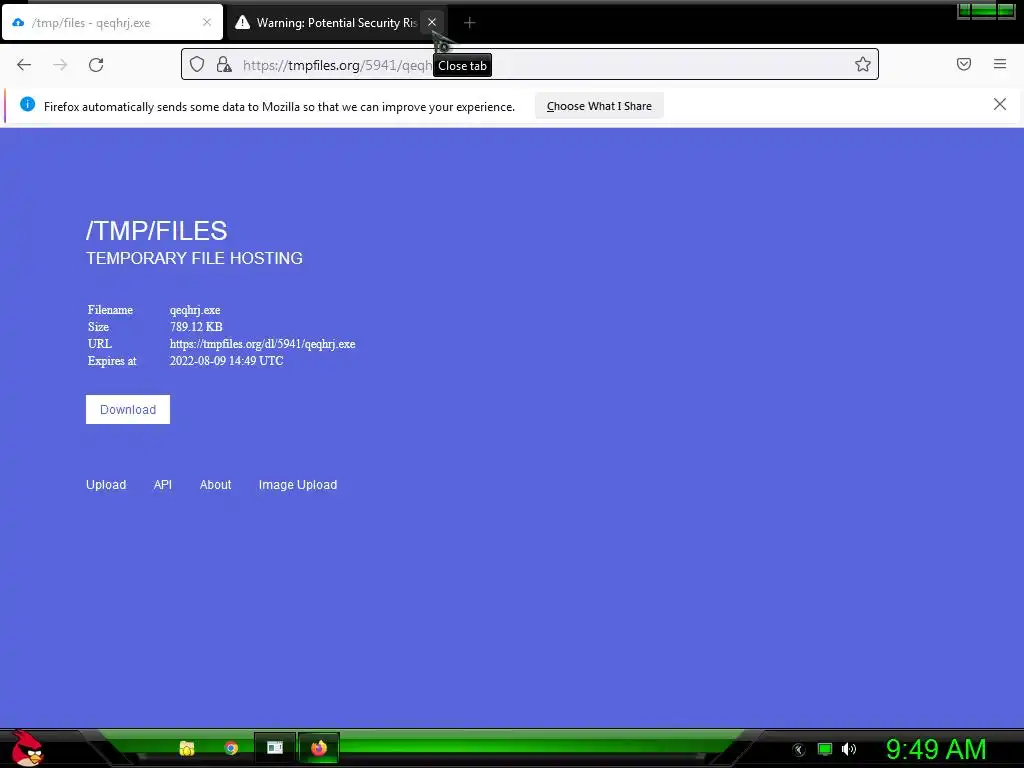The height and width of the screenshot is (768, 1024).
Task: Click Choose What I Share button
Action: [x=599, y=106]
